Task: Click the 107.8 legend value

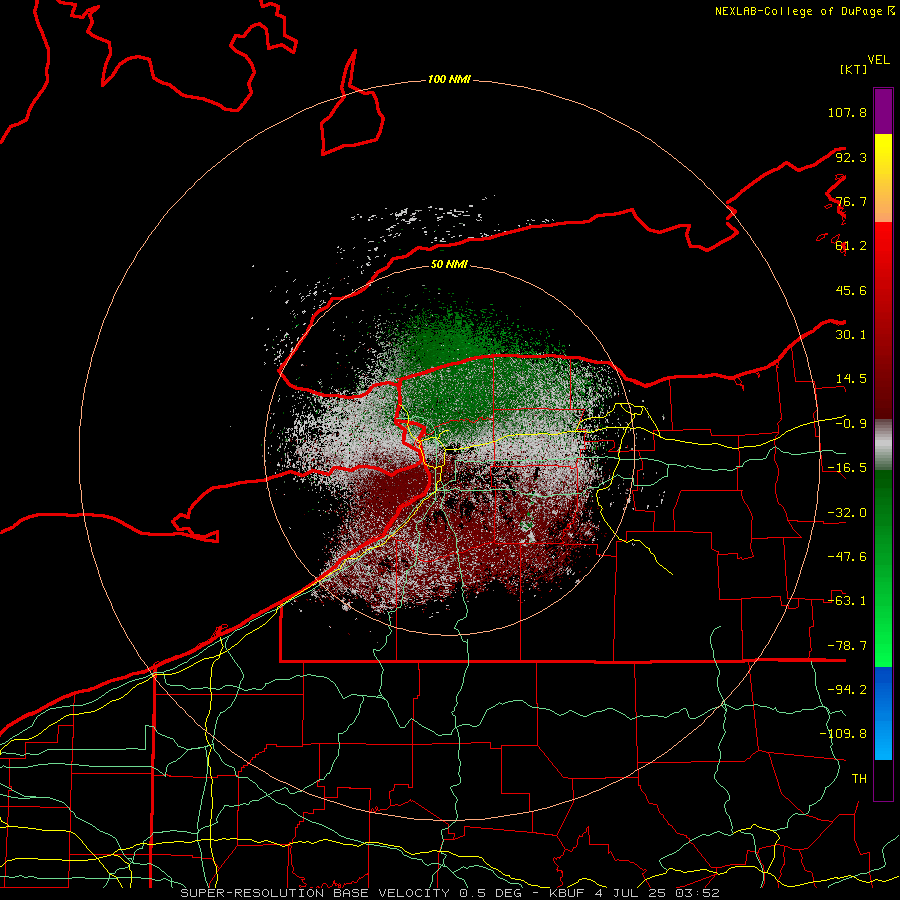Action: click(847, 112)
